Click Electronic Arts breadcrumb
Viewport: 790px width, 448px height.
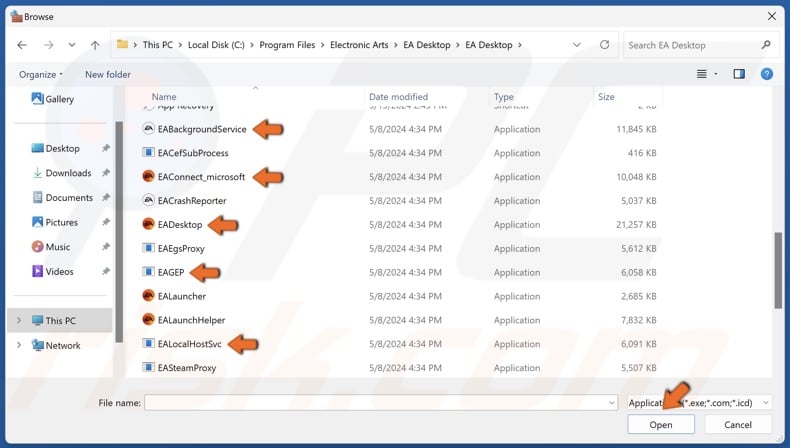(x=359, y=45)
